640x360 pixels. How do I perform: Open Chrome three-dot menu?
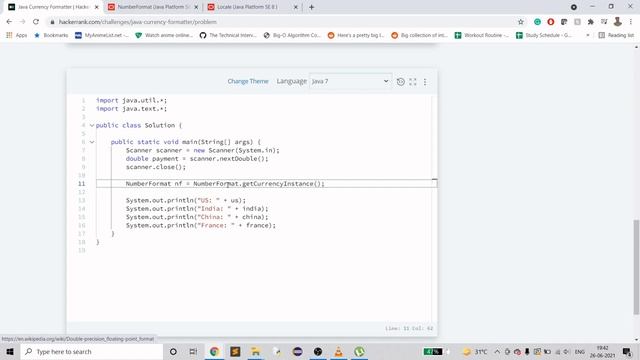coord(631,22)
